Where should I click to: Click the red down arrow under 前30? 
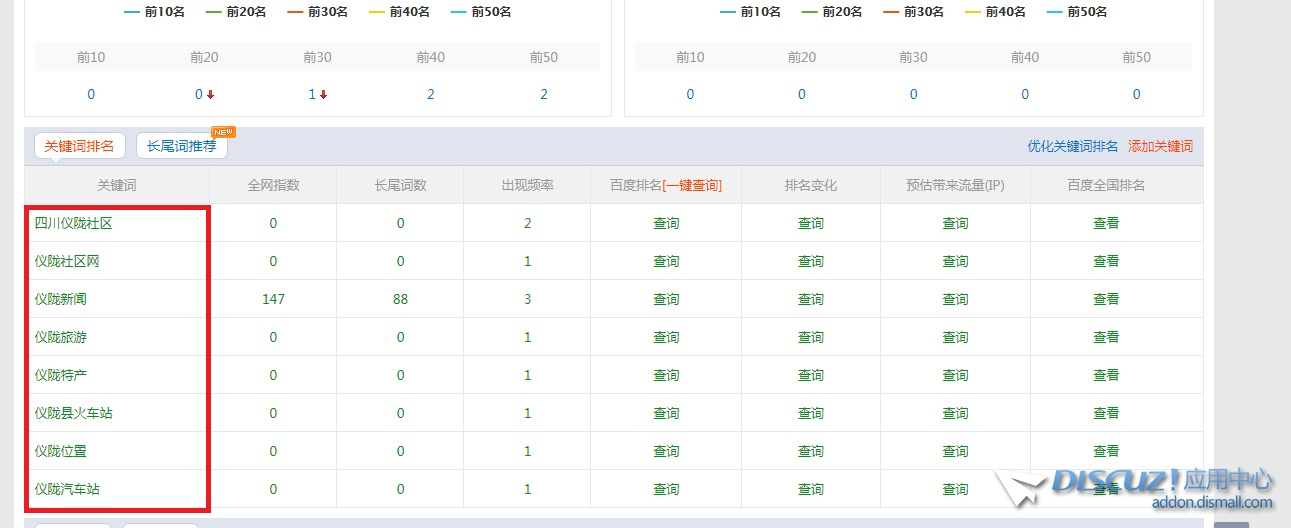[324, 95]
